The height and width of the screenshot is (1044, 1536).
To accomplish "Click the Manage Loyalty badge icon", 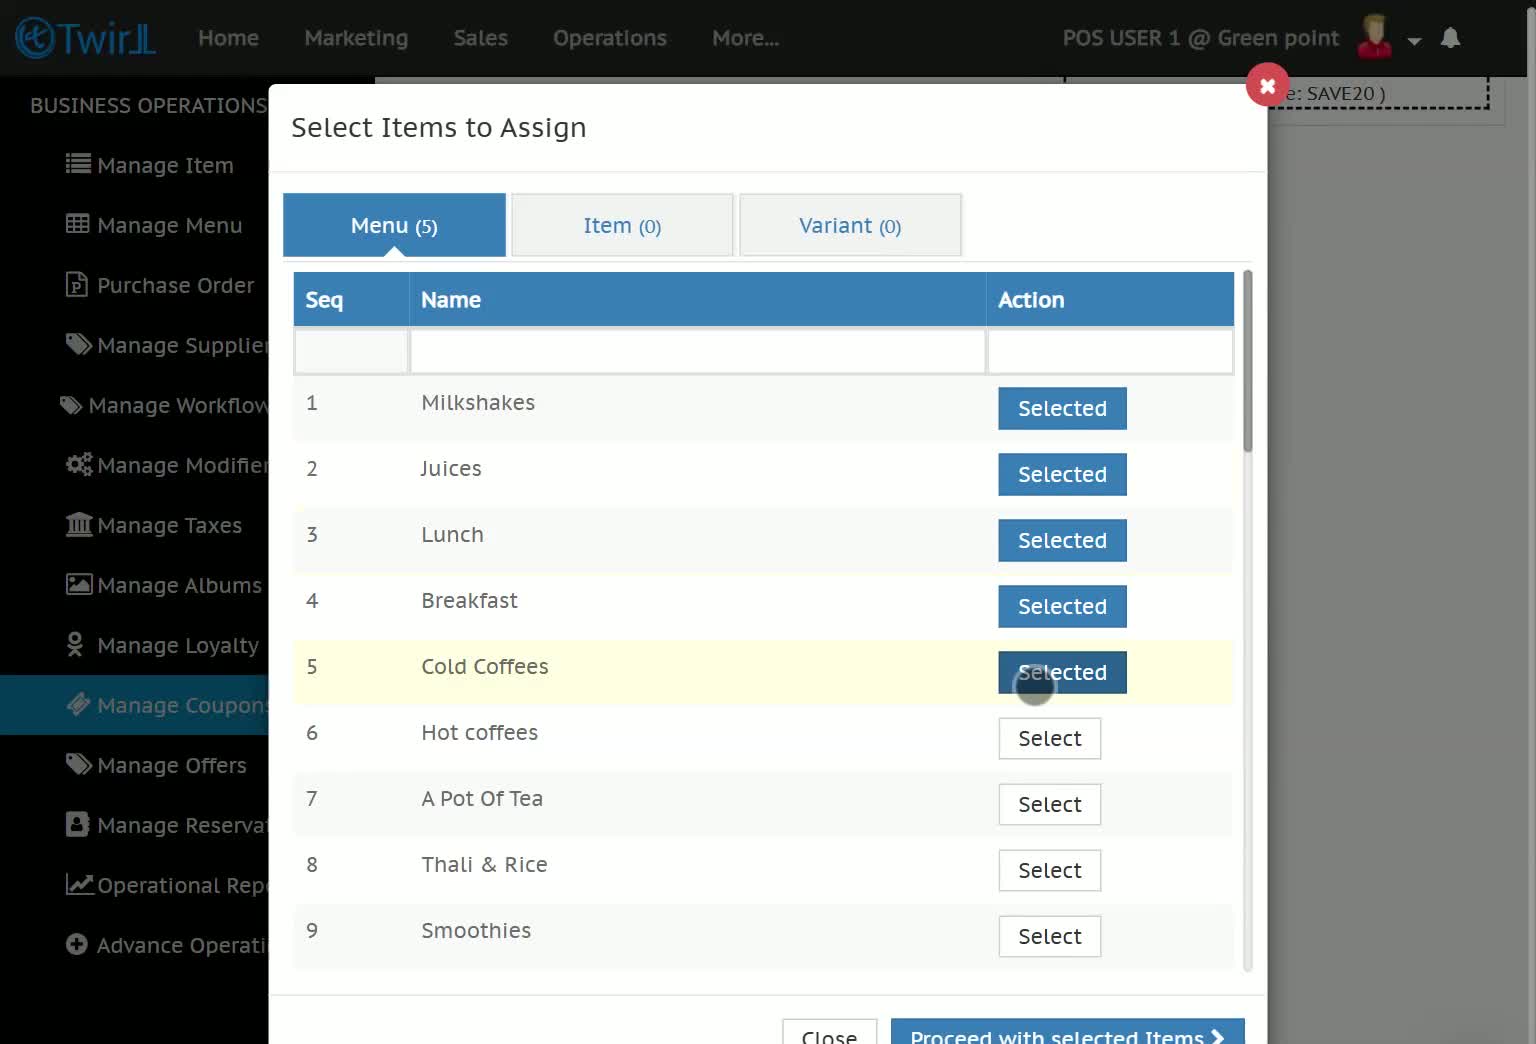I will [75, 644].
